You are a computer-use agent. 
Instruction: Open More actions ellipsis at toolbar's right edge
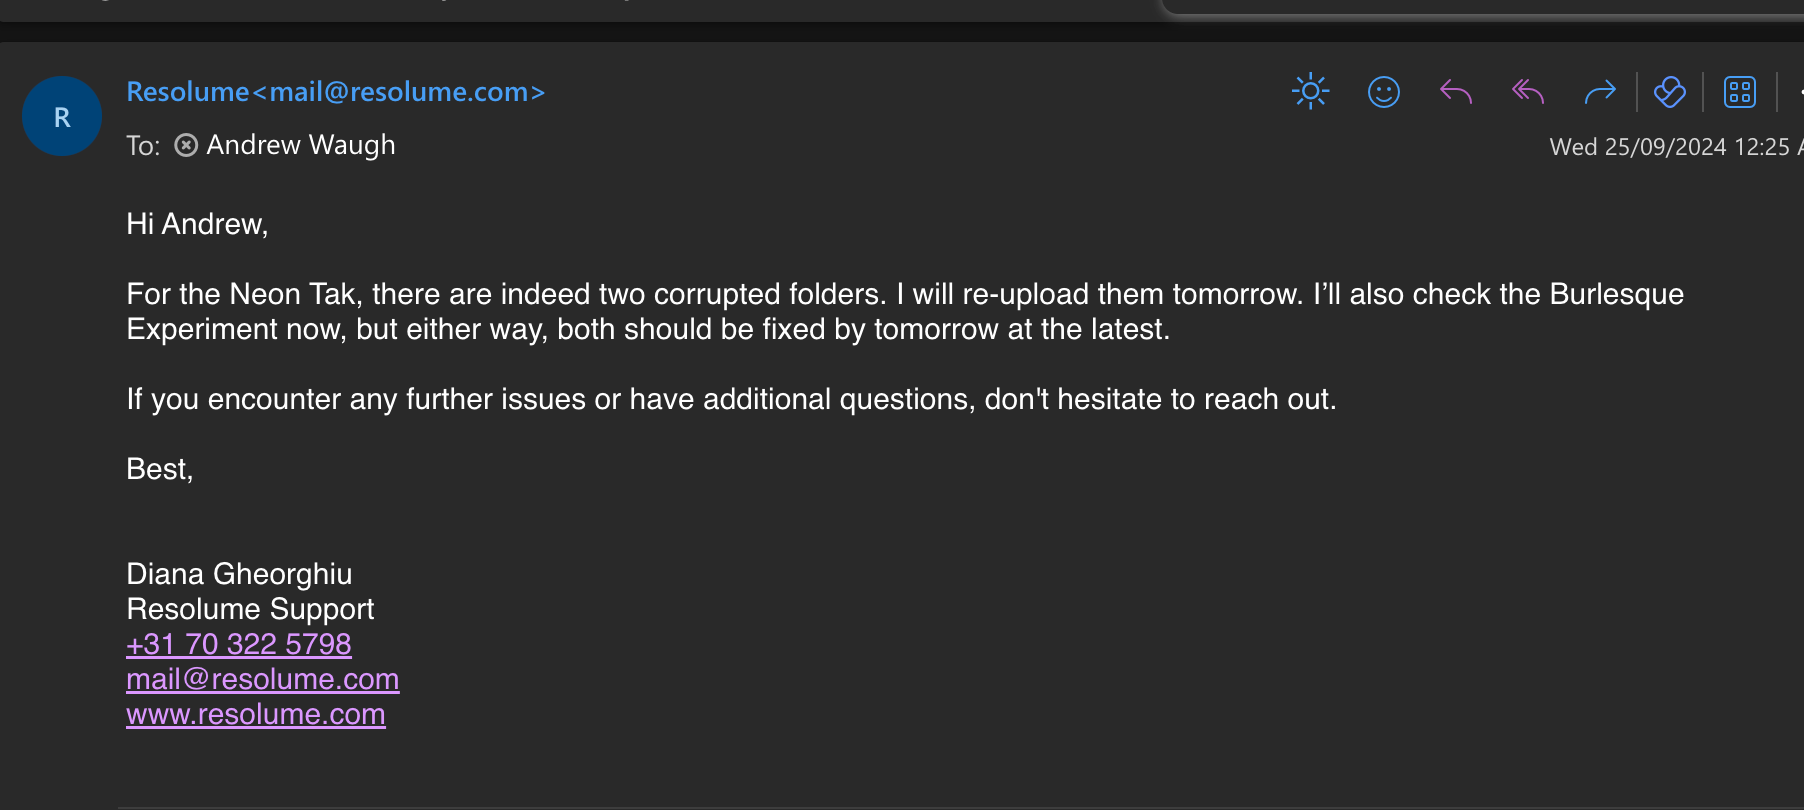tap(1799, 92)
